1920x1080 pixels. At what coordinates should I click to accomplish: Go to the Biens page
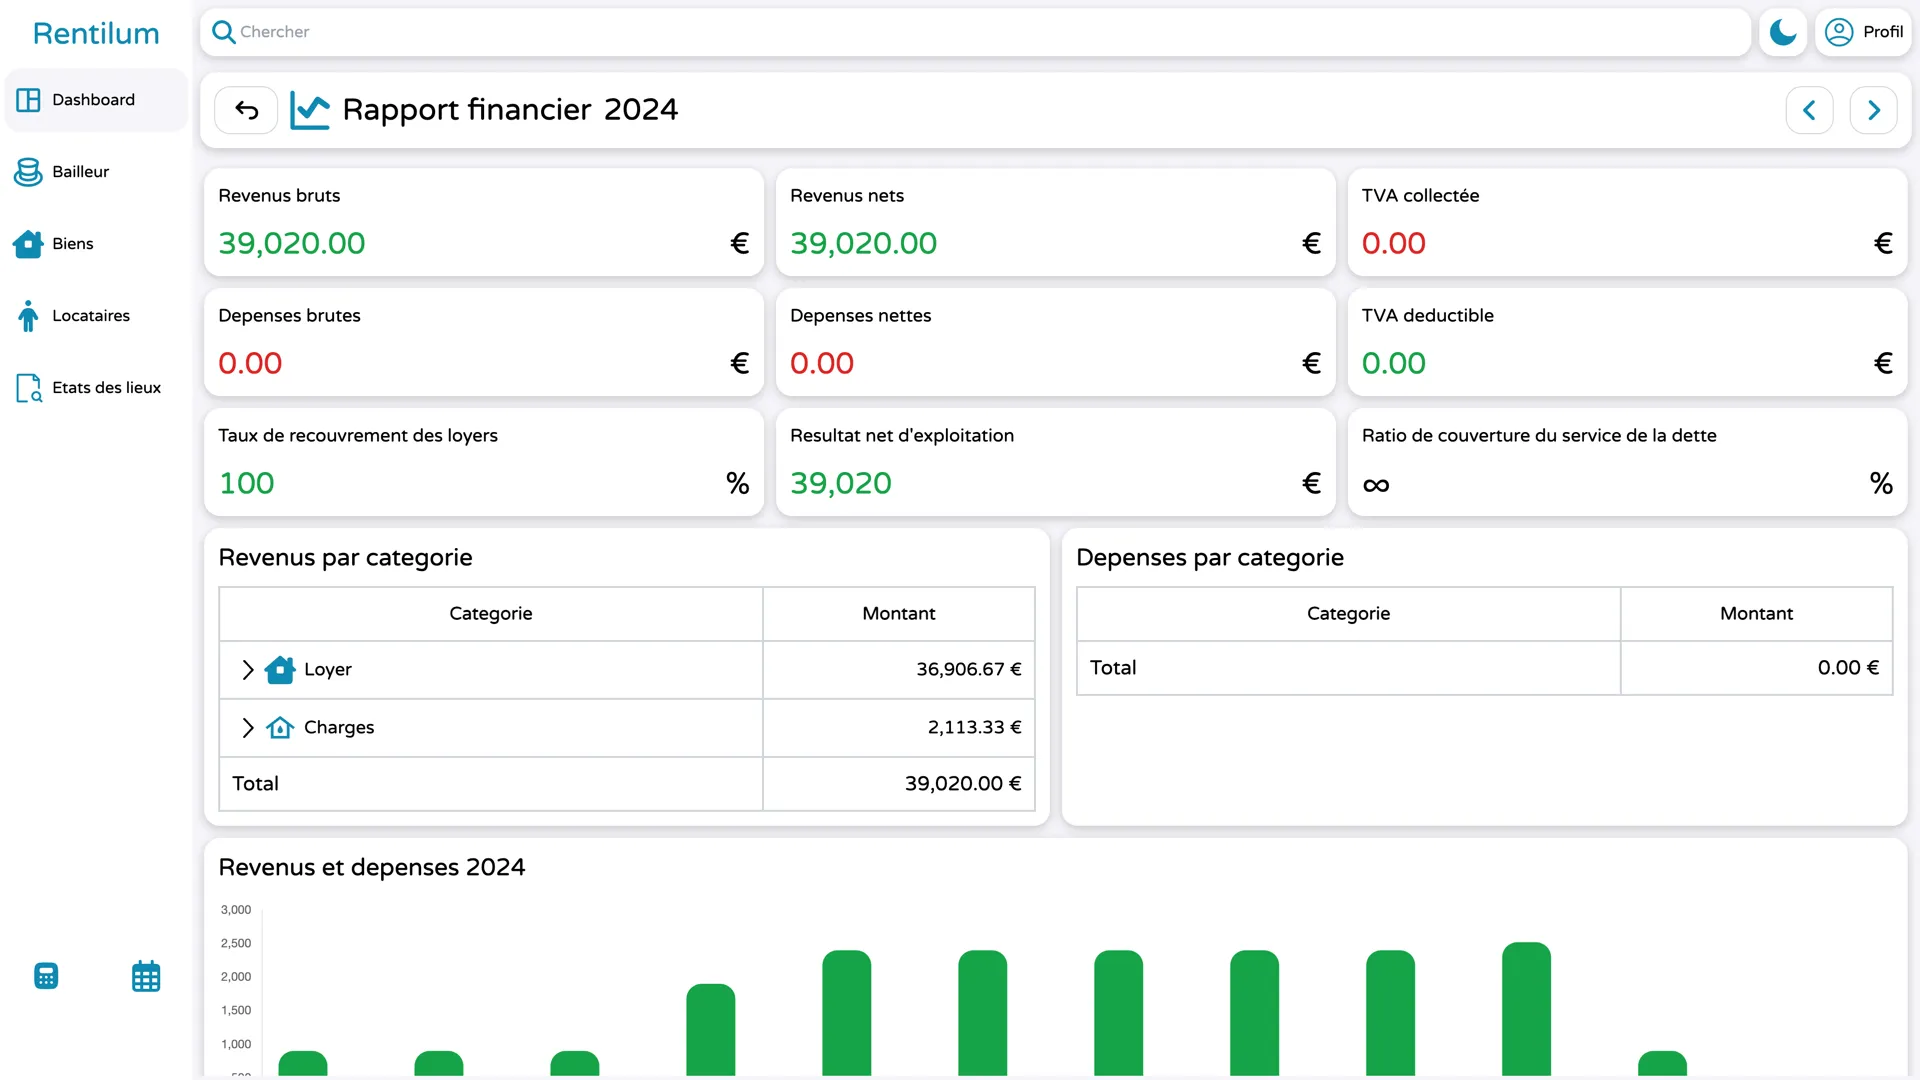pos(96,244)
